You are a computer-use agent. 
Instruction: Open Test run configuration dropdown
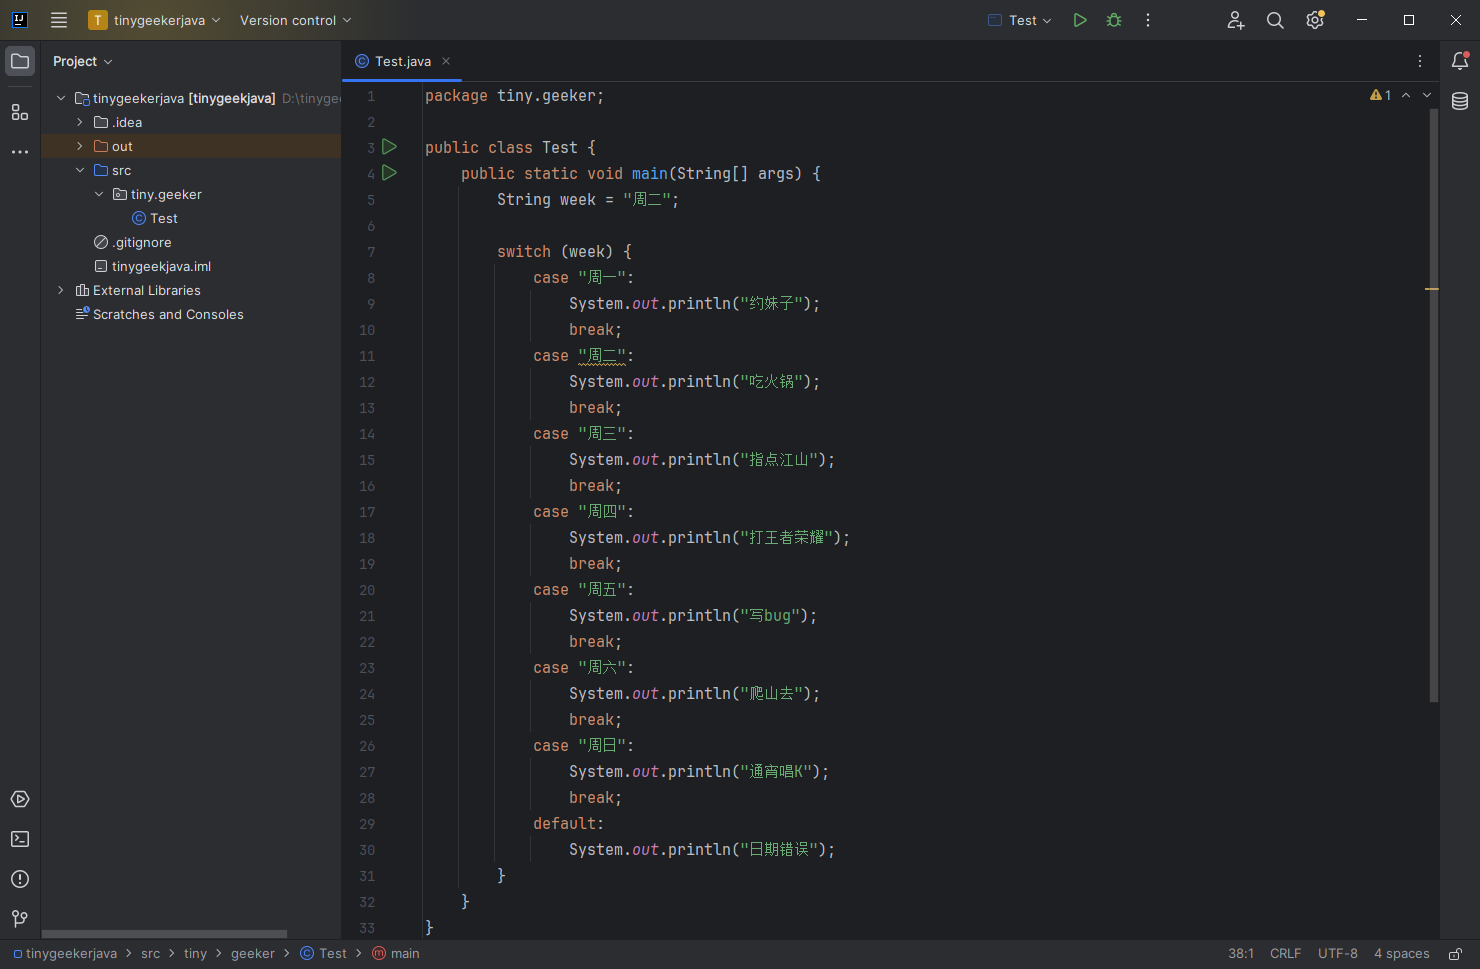tap(1020, 20)
